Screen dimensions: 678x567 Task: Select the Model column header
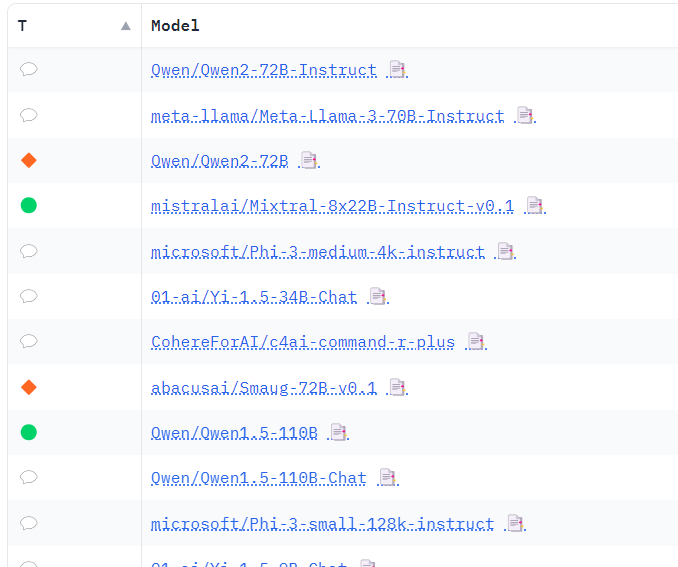[175, 26]
